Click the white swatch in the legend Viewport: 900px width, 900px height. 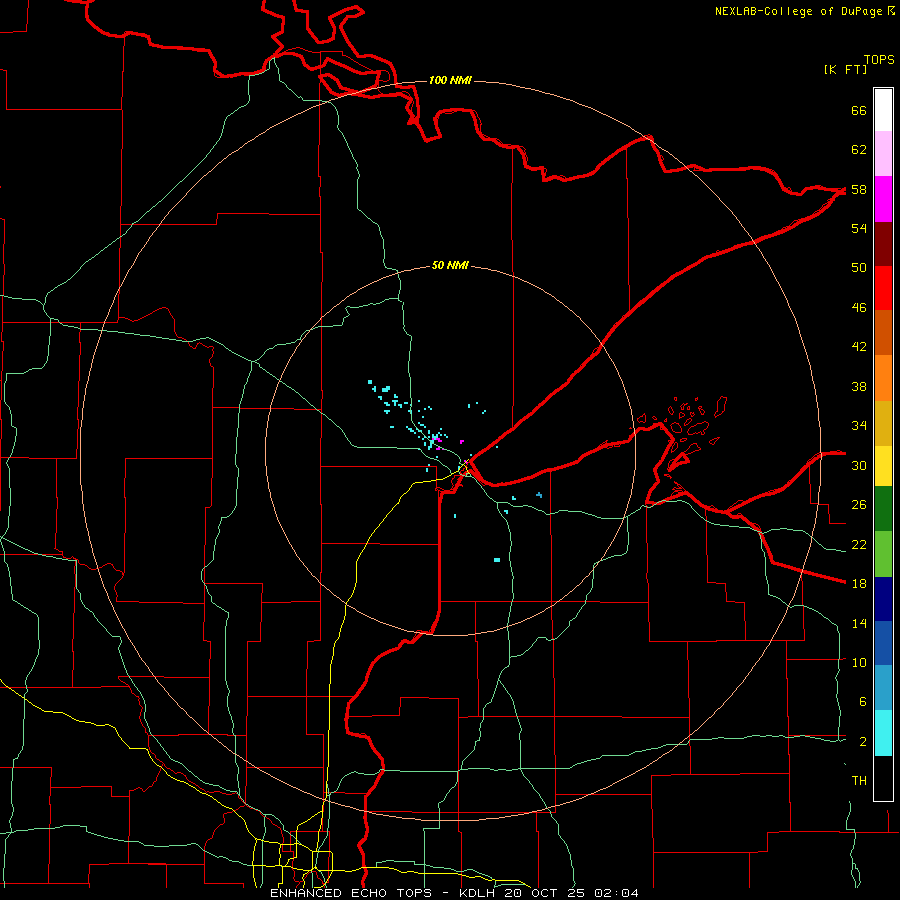(883, 110)
